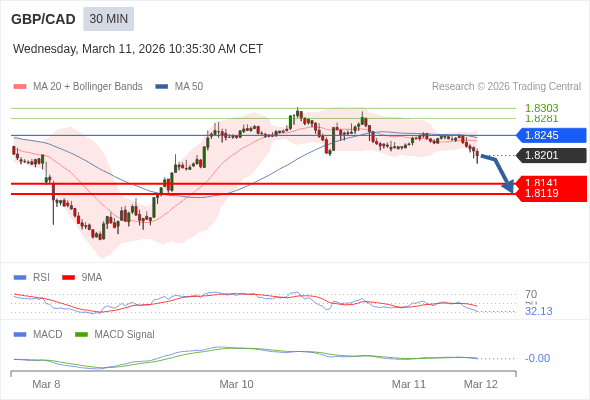Click the RSI legend label
Screen dimensions: 590x400
tap(41, 278)
